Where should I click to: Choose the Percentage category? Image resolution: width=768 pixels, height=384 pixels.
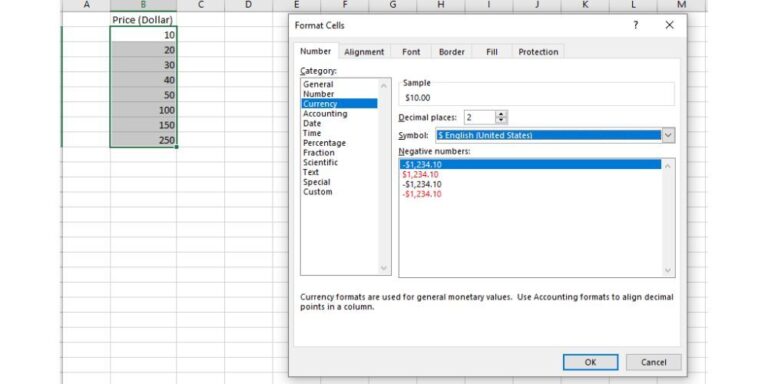(x=324, y=143)
